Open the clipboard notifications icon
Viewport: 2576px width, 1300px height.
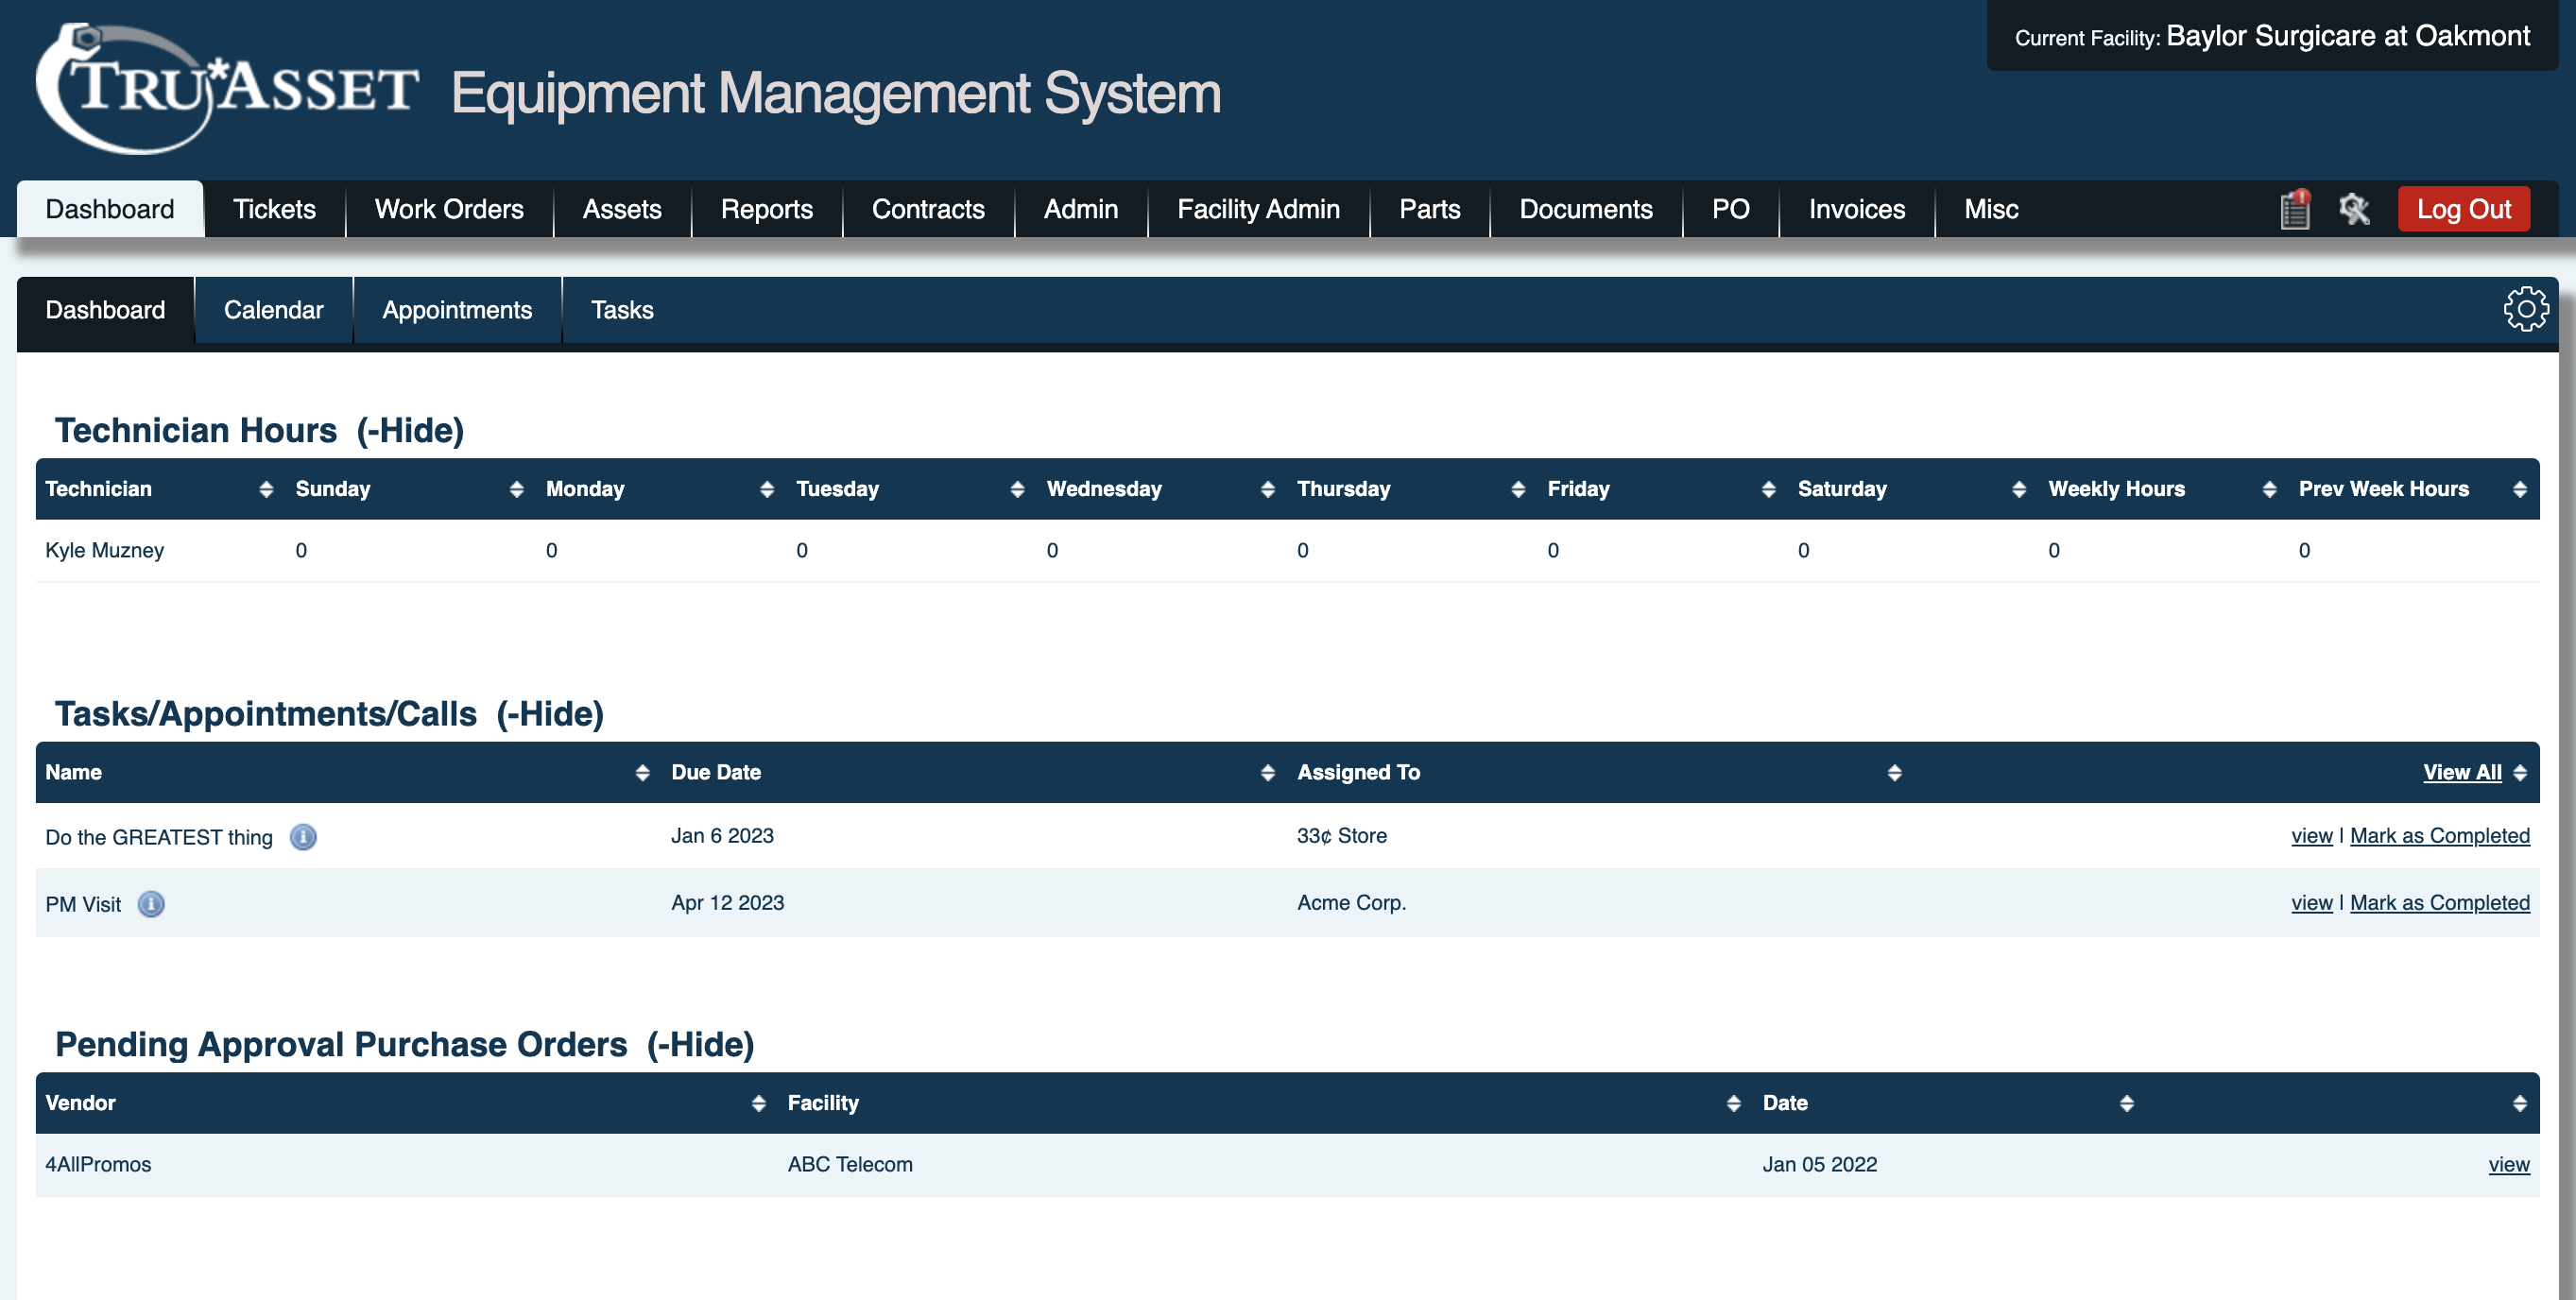click(2294, 209)
